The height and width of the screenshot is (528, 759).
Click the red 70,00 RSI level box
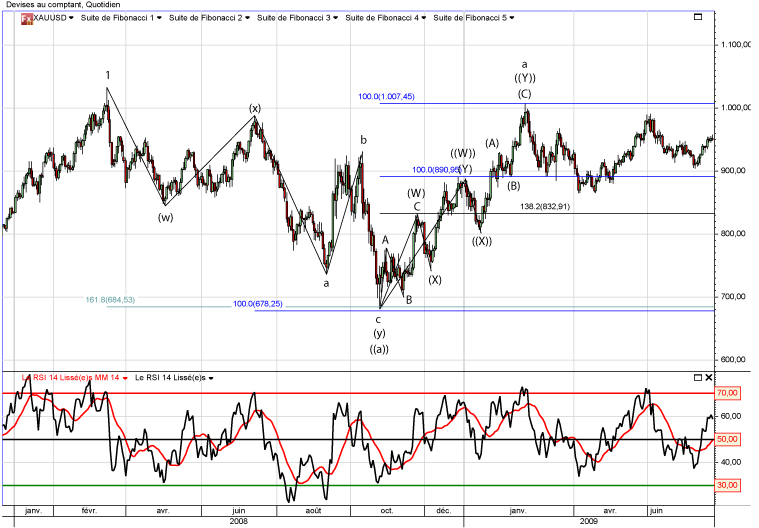coord(727,393)
